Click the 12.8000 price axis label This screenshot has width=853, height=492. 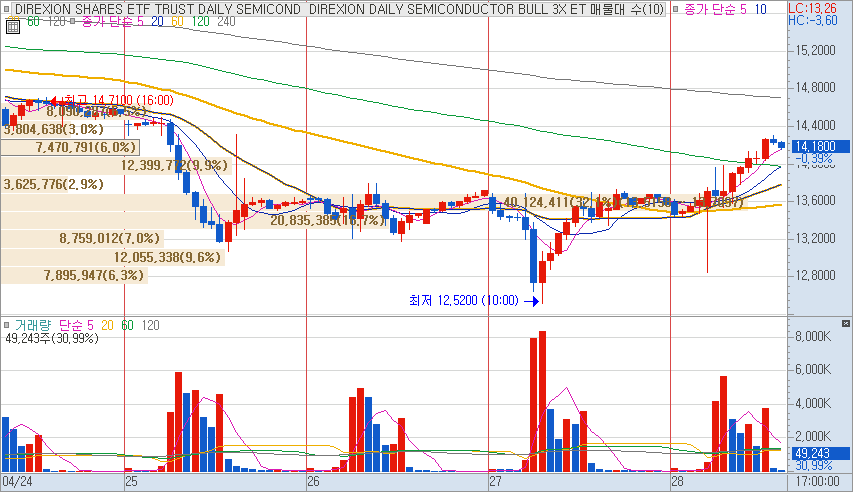pos(815,275)
